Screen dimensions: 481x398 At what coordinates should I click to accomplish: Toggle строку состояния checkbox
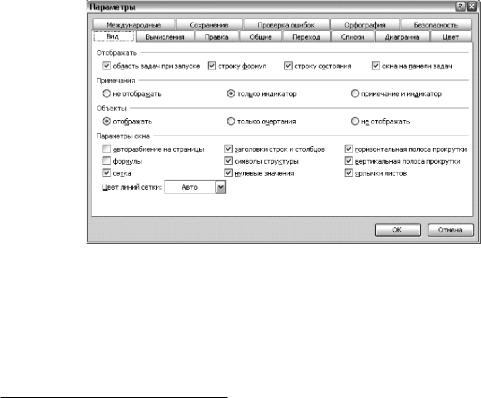[288, 66]
